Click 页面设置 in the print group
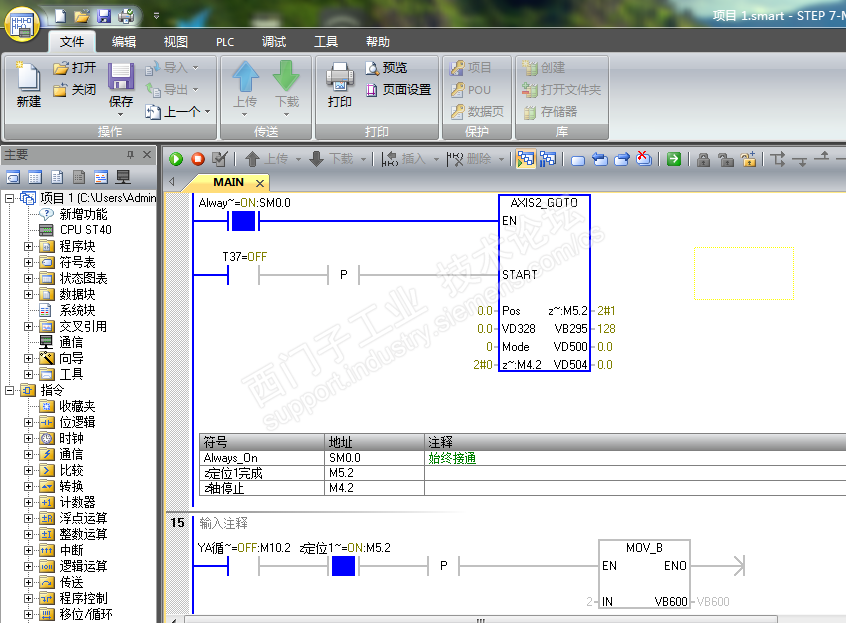This screenshot has width=846, height=623. coord(399,90)
